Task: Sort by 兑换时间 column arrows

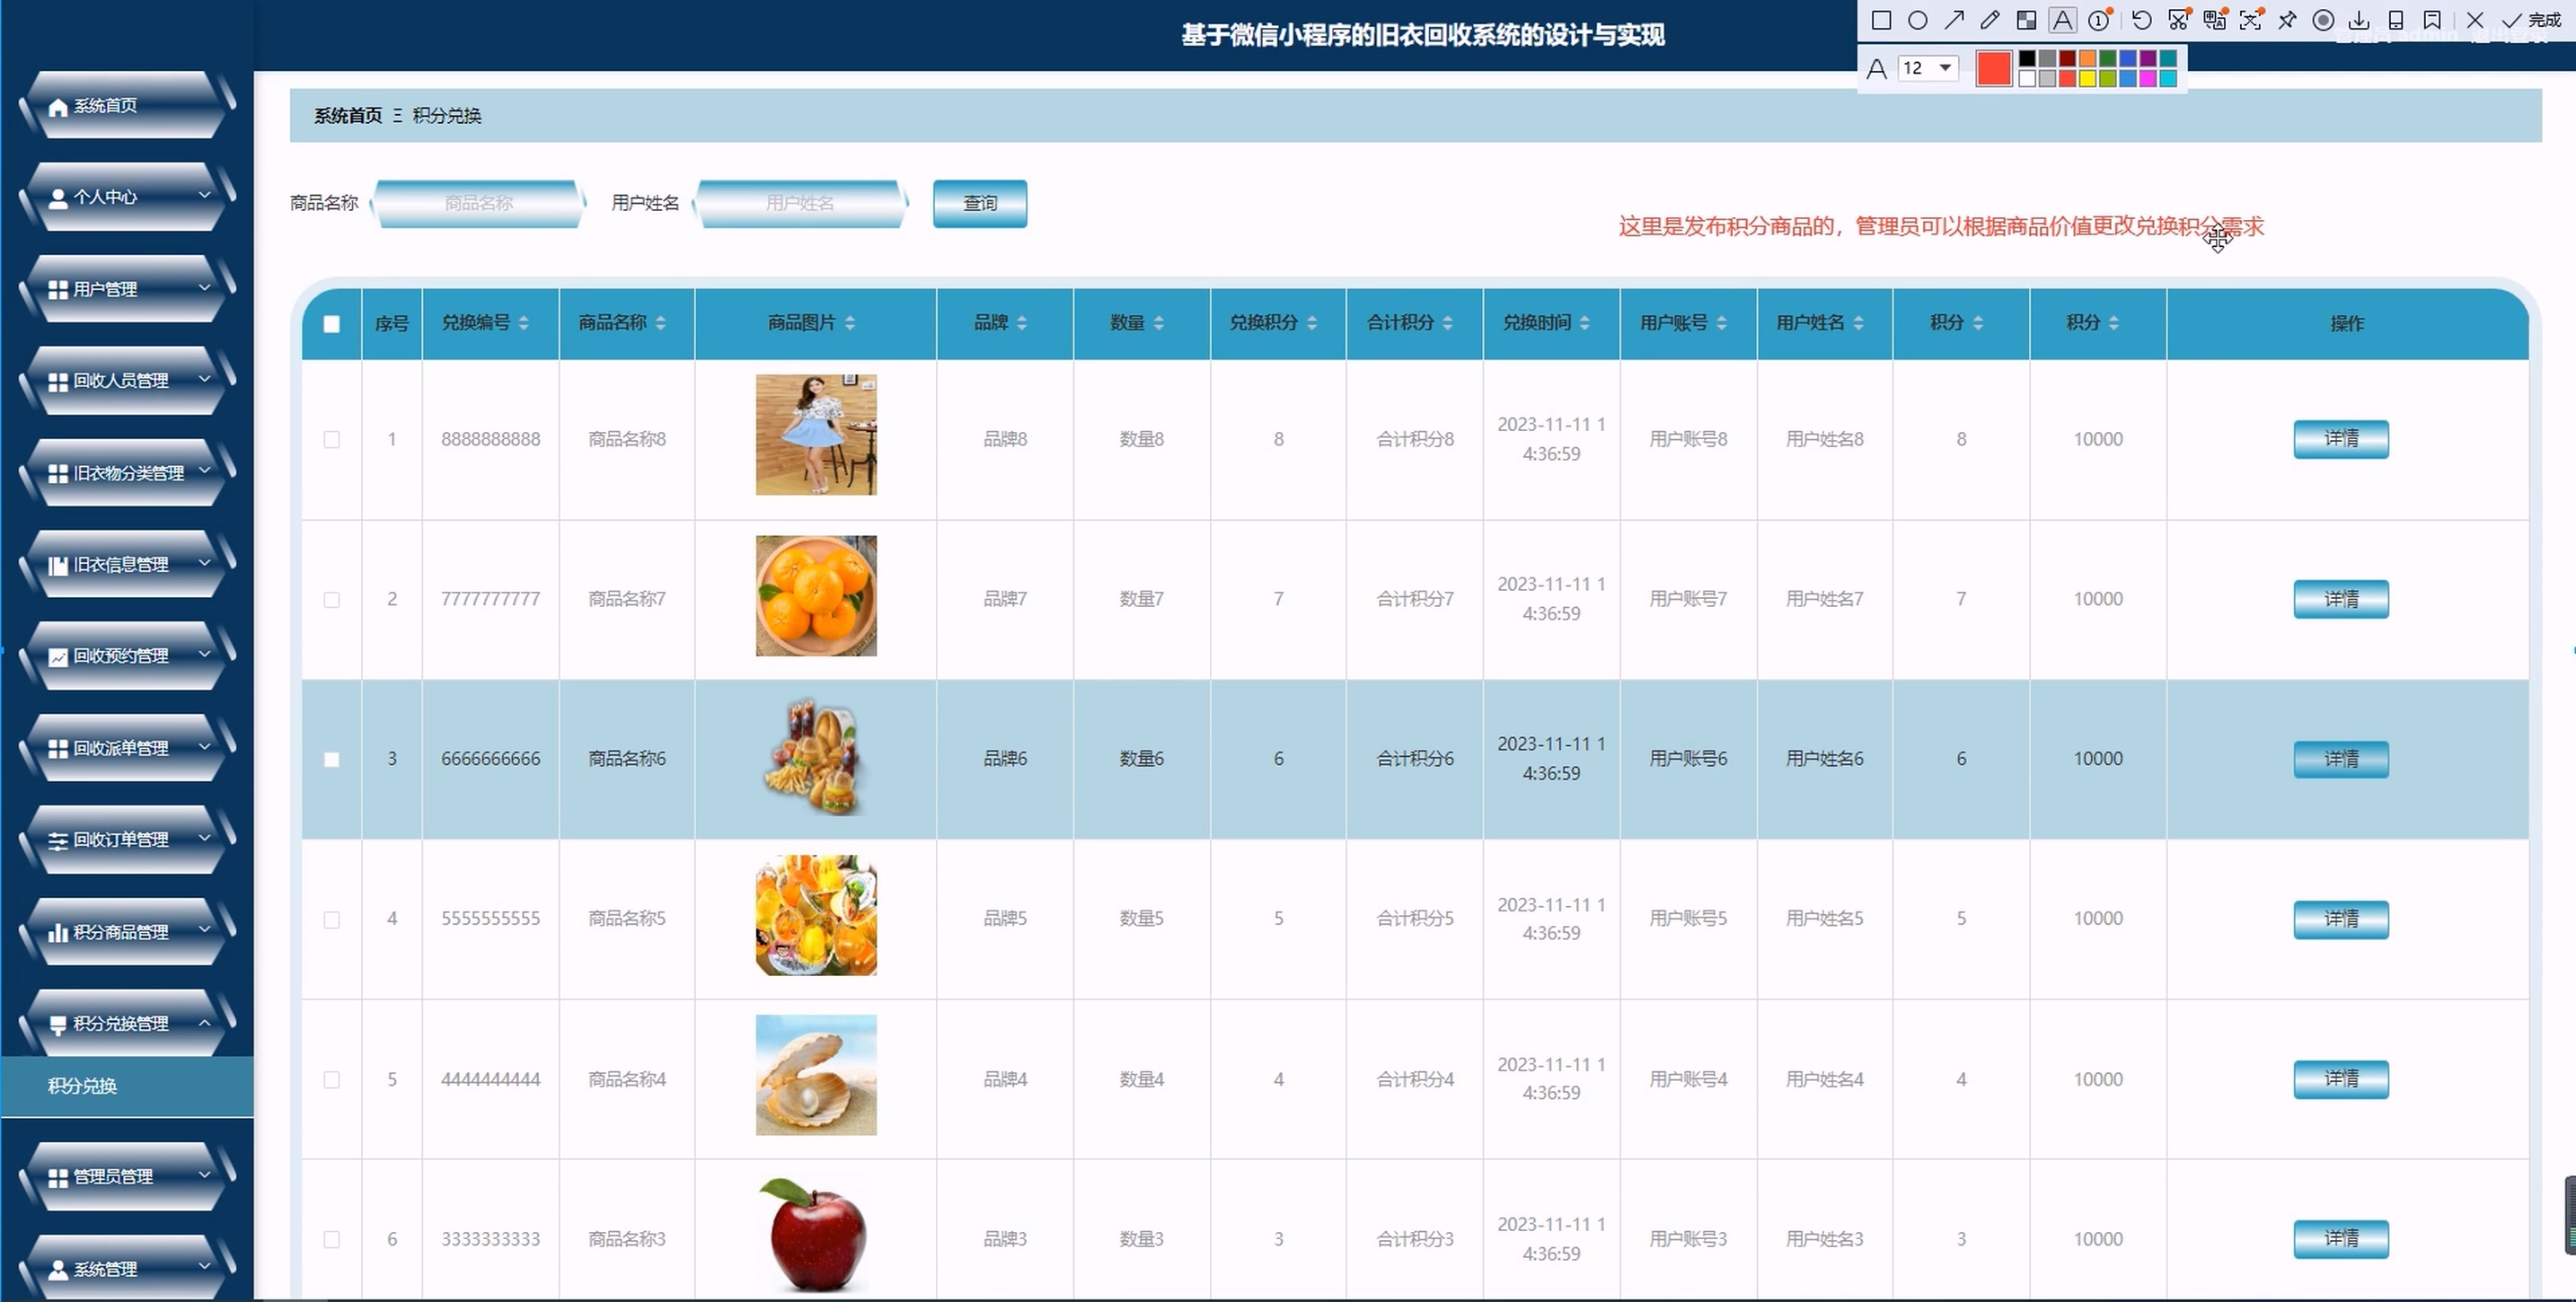Action: point(1585,323)
